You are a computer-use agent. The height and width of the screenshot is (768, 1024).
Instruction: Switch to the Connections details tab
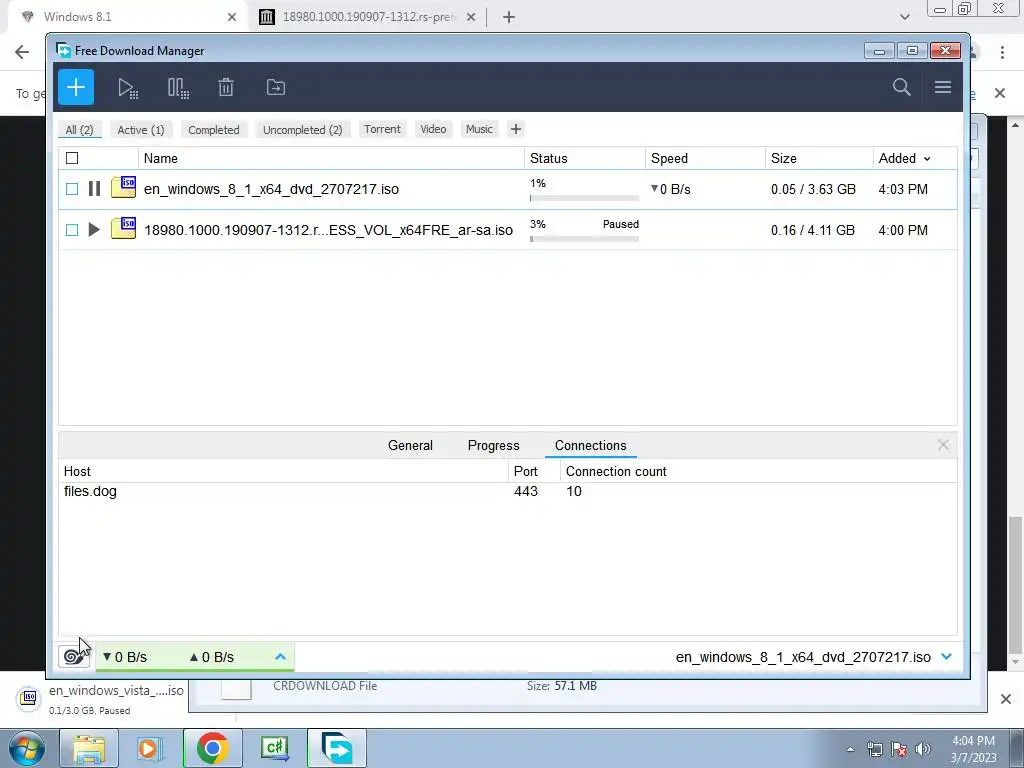point(590,445)
